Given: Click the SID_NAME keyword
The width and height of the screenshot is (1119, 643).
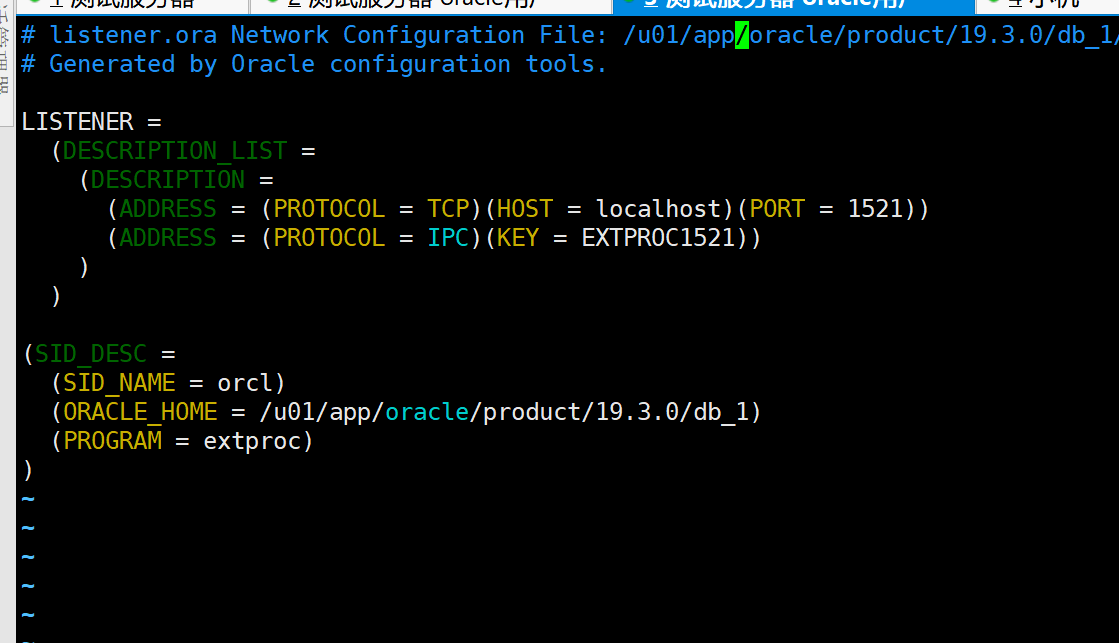Looking at the screenshot, I should click(119, 383).
